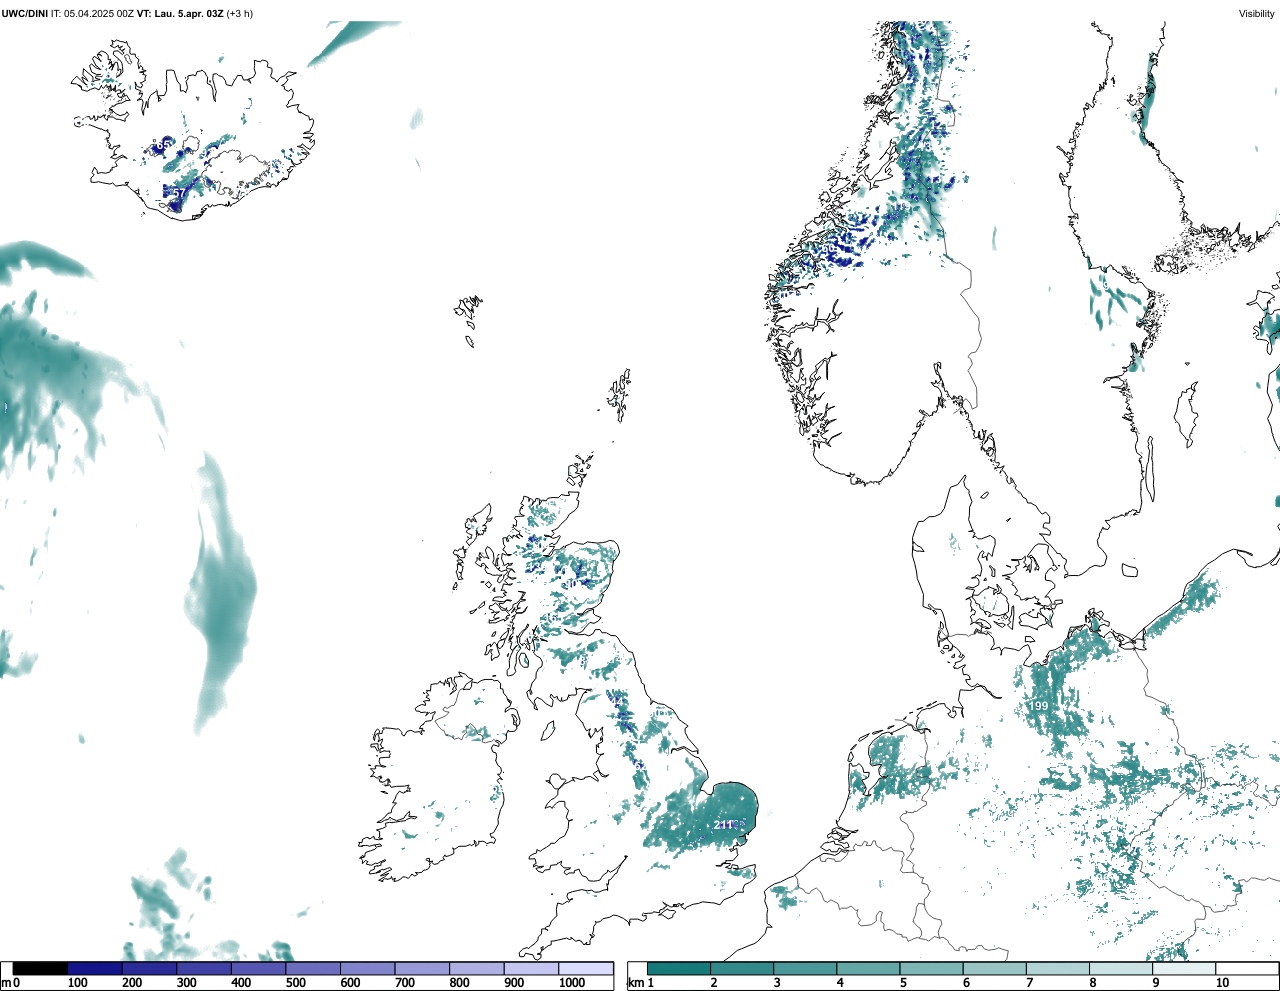Screen dimensions: 1280x991
Task: Click the '400' label on metre scale
Action: tap(241, 983)
